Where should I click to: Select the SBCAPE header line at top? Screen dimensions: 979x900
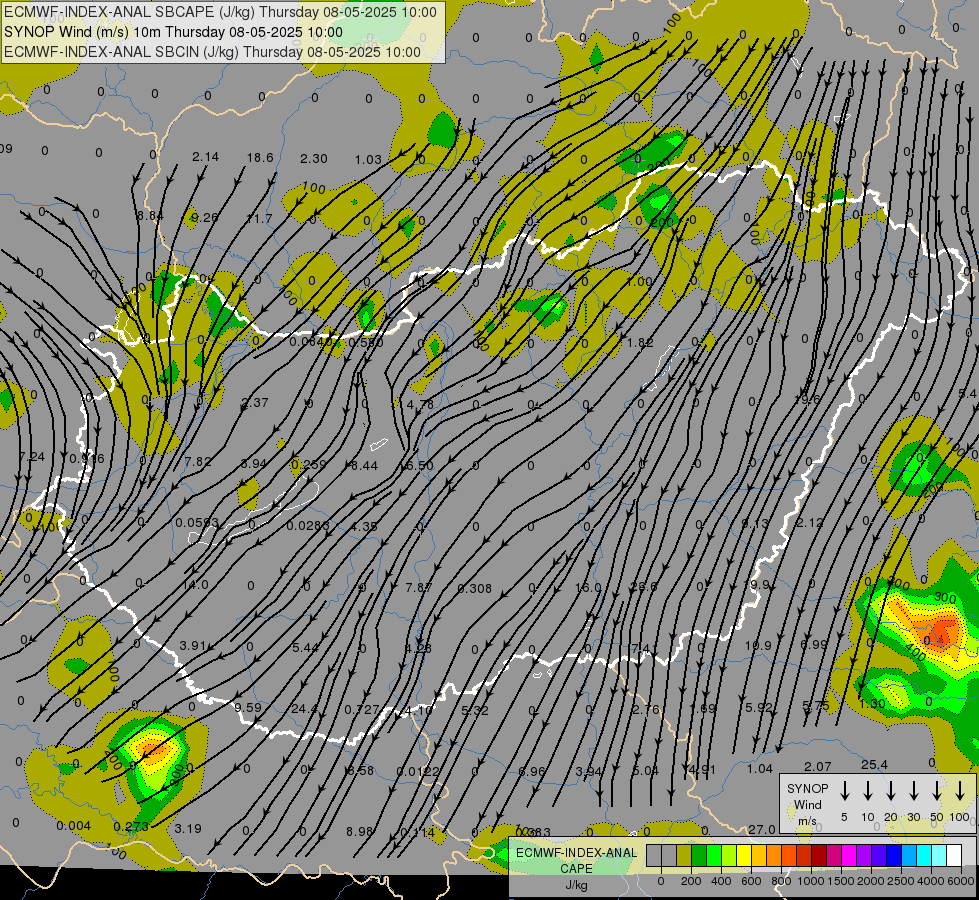220,12
